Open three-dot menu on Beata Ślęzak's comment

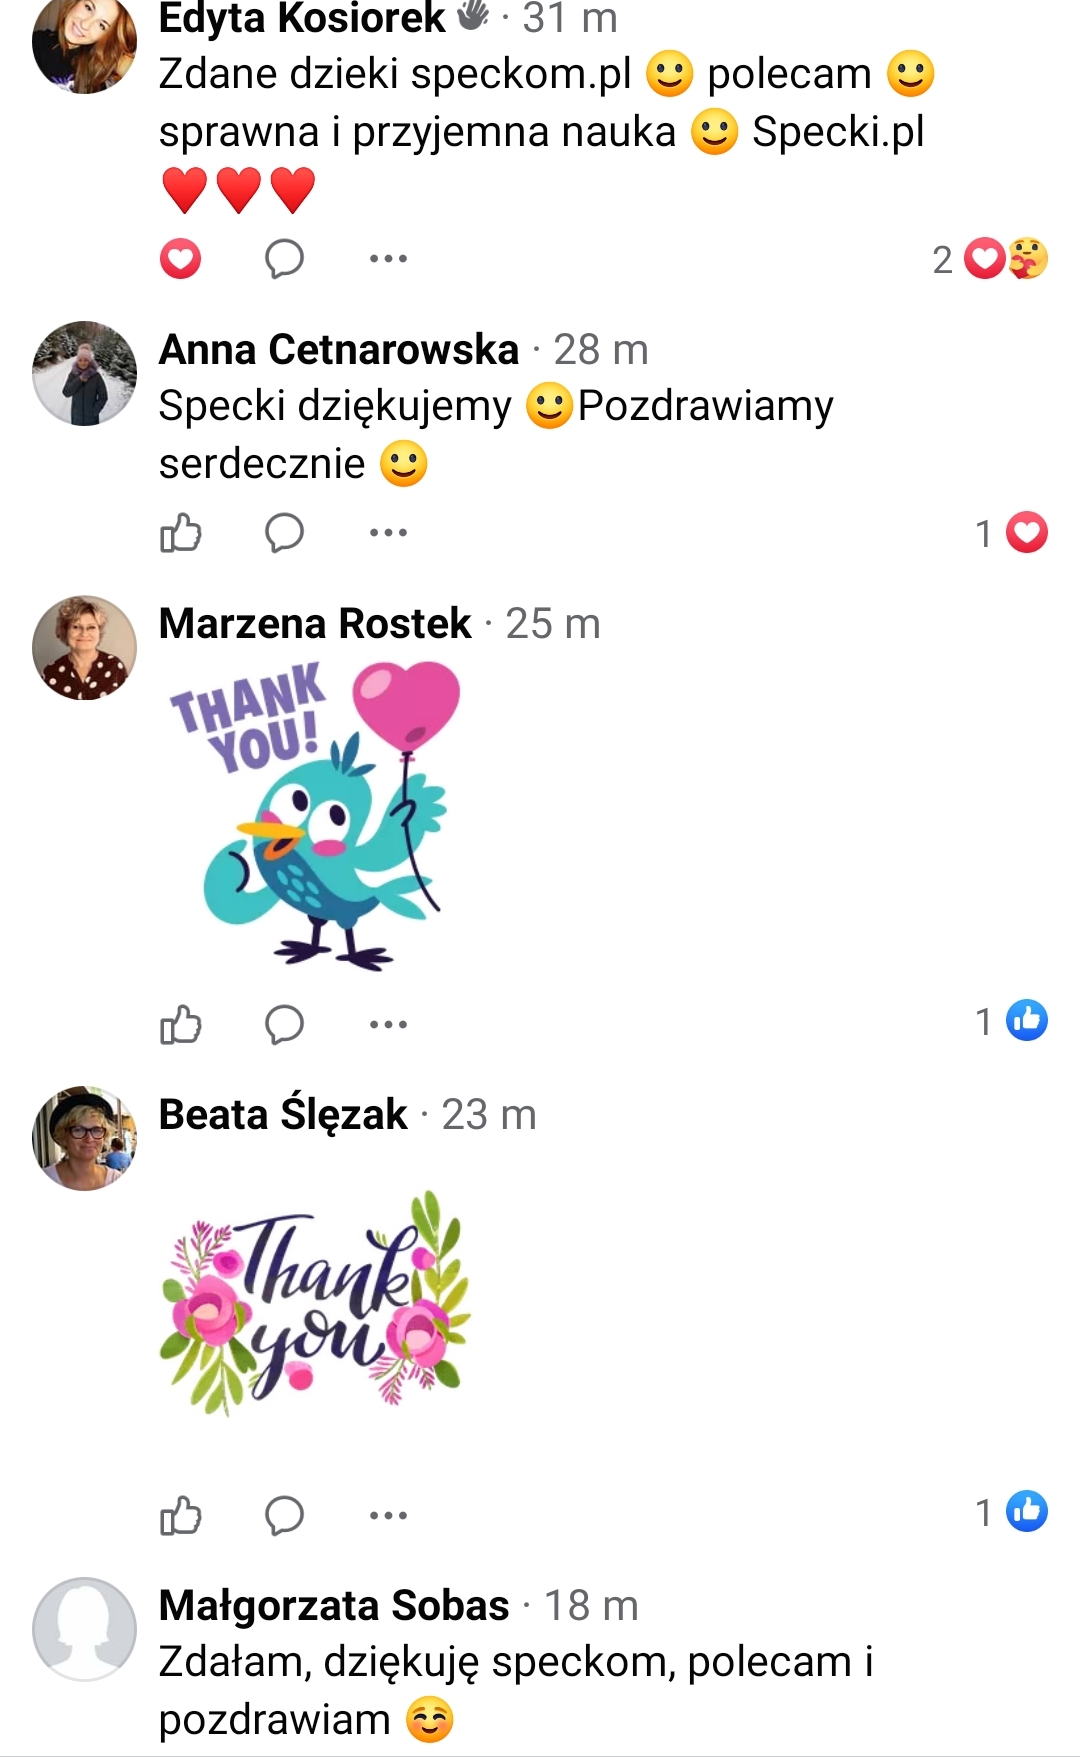(x=388, y=1515)
